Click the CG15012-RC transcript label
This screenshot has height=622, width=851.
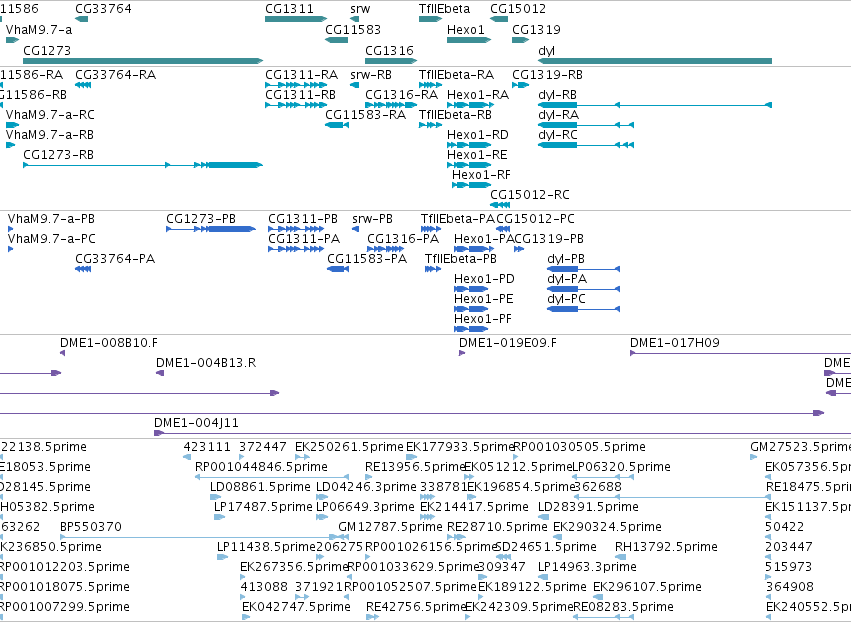pyautogui.click(x=530, y=194)
